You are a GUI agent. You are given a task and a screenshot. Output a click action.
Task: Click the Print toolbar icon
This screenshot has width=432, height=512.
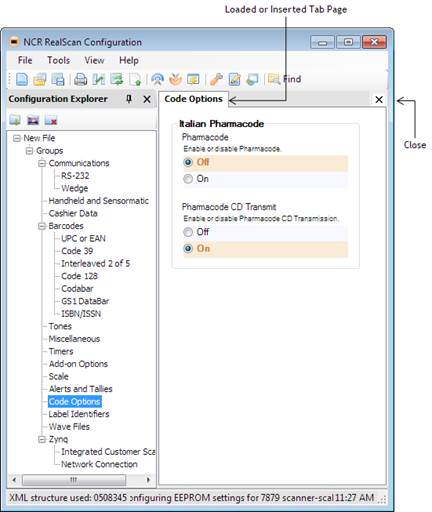pyautogui.click(x=80, y=79)
